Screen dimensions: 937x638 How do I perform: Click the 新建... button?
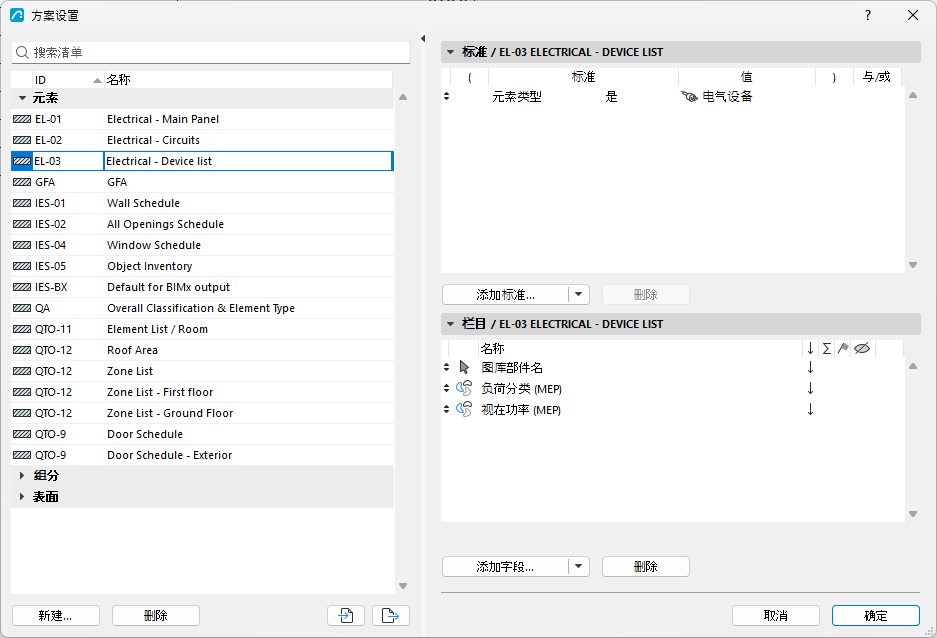(x=56, y=615)
